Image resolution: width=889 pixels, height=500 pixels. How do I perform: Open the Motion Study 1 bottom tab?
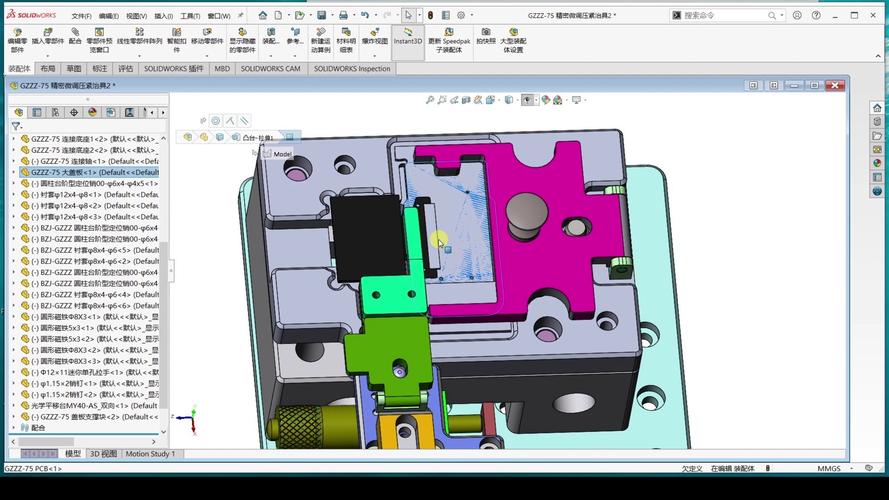coord(150,454)
